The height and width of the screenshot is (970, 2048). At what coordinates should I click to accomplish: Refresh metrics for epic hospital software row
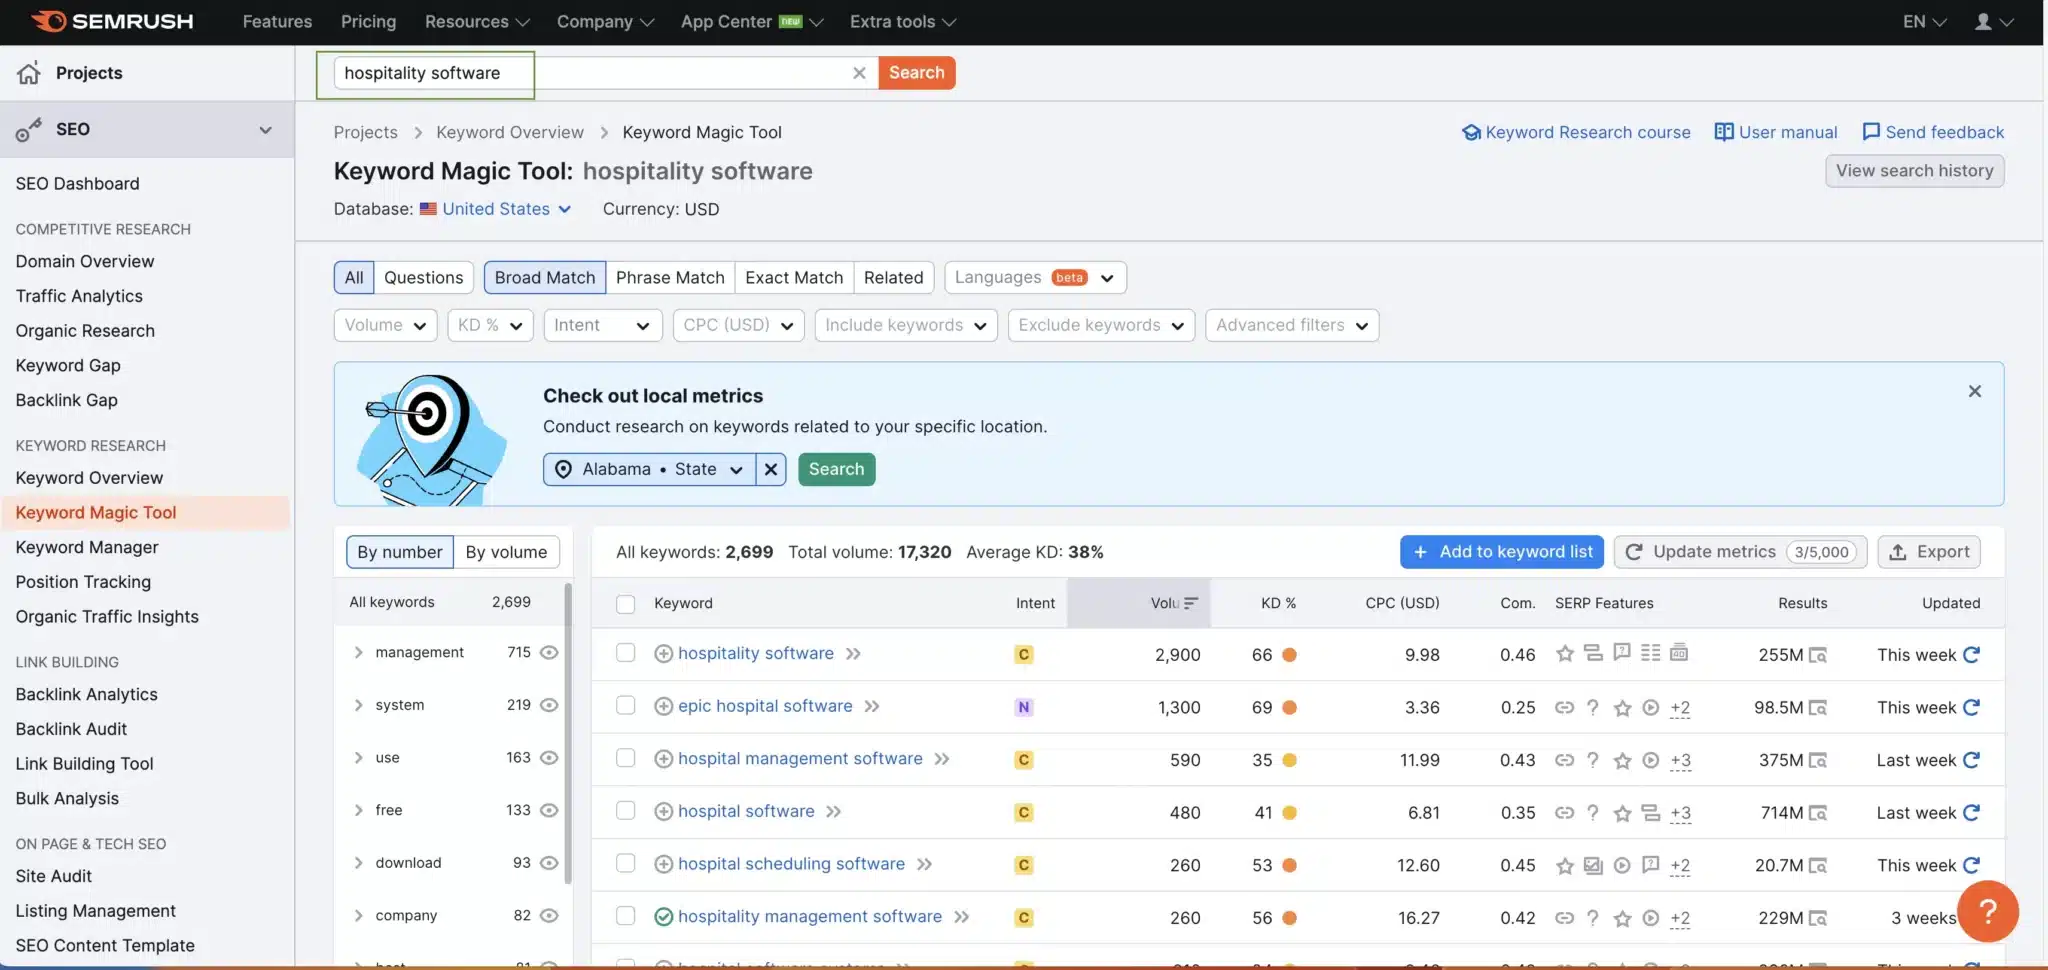coord(1971,707)
